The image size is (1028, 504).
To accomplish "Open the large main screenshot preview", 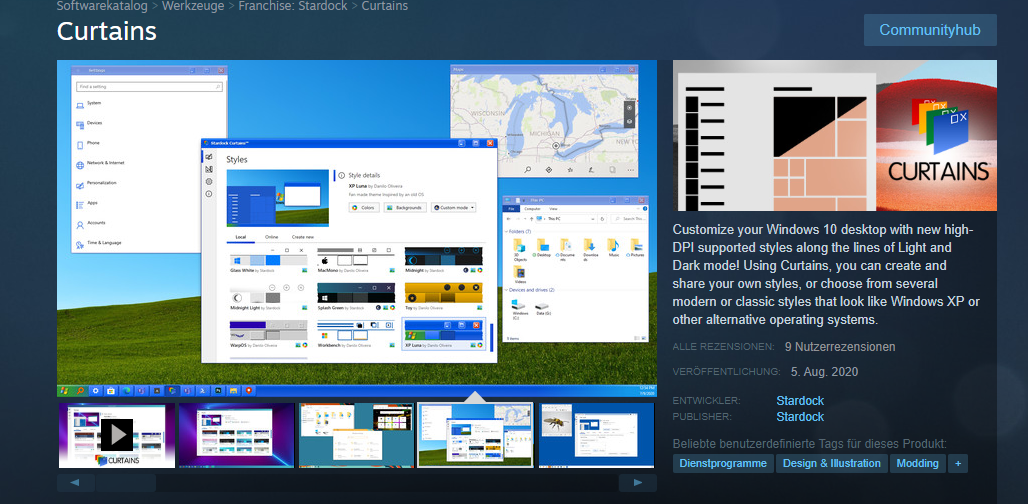I will point(357,229).
